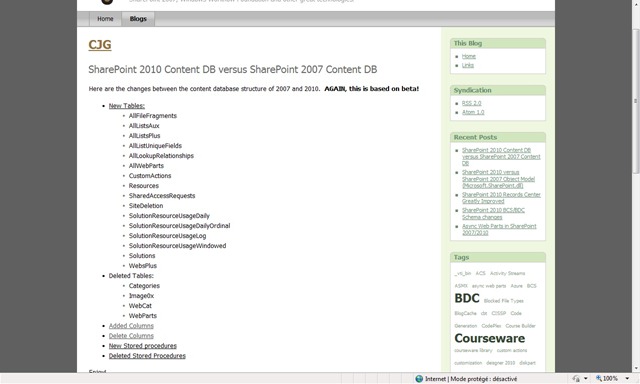Open recent post SharePoint 2010 versus 2007 Object Model
640x384 pixels.
[498, 179]
